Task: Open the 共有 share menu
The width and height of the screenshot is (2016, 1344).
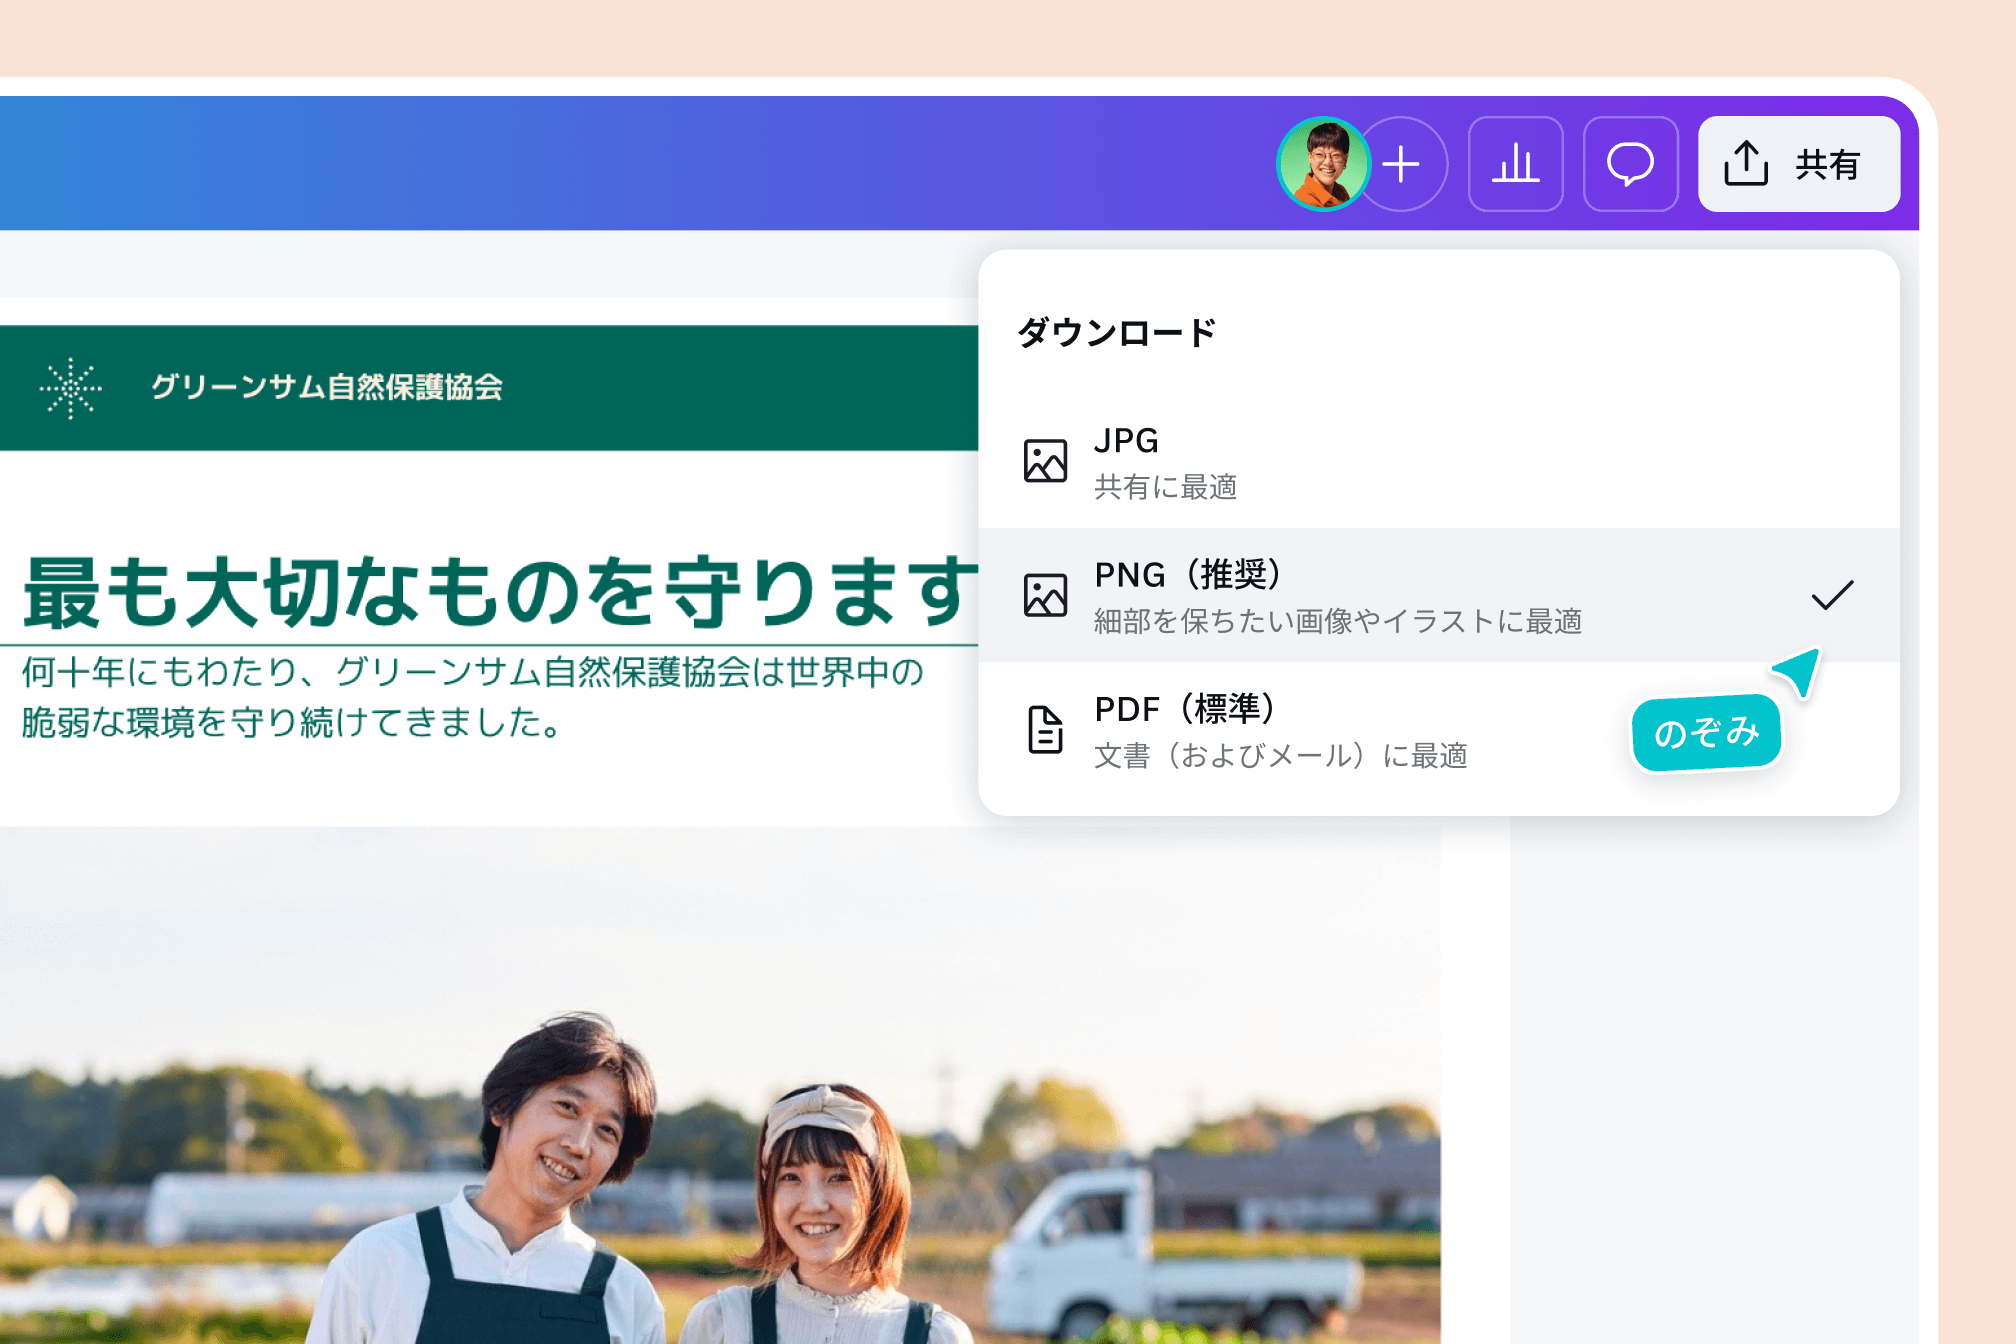Action: tap(1798, 164)
